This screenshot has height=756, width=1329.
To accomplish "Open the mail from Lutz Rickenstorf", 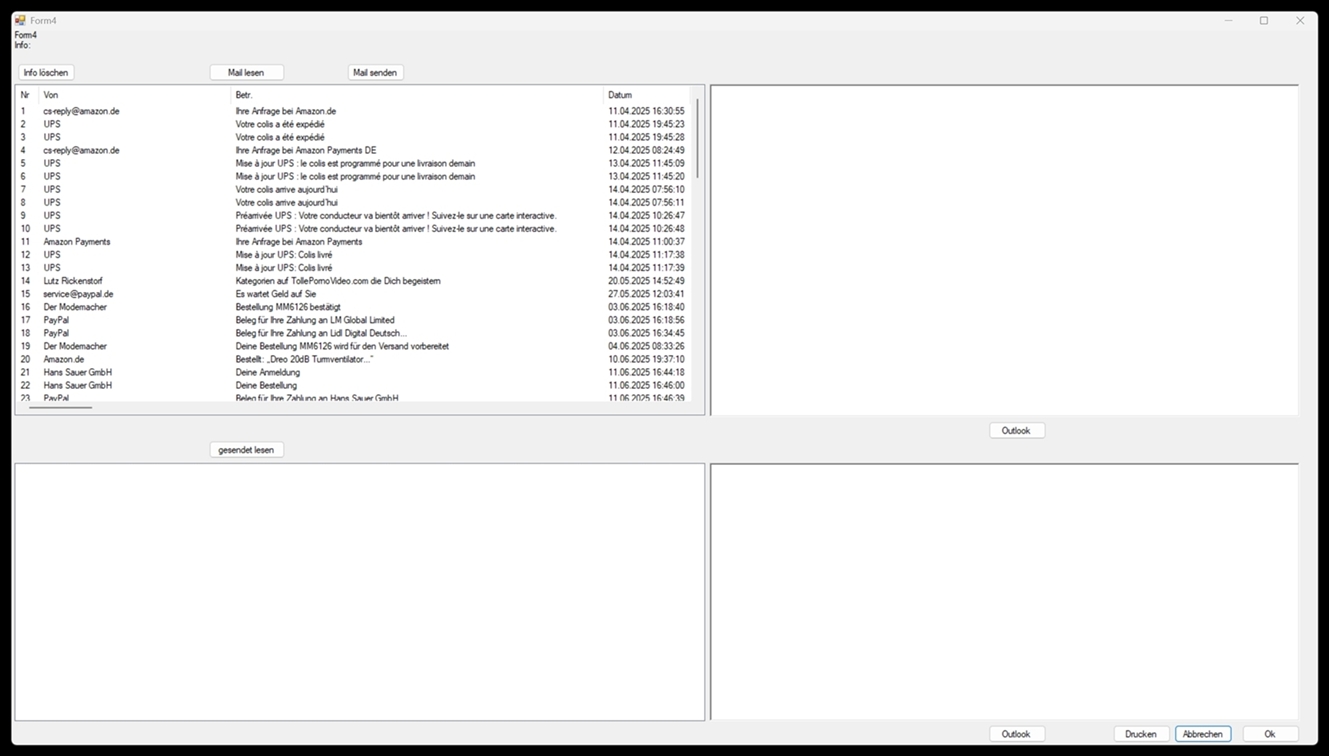I will coord(73,281).
